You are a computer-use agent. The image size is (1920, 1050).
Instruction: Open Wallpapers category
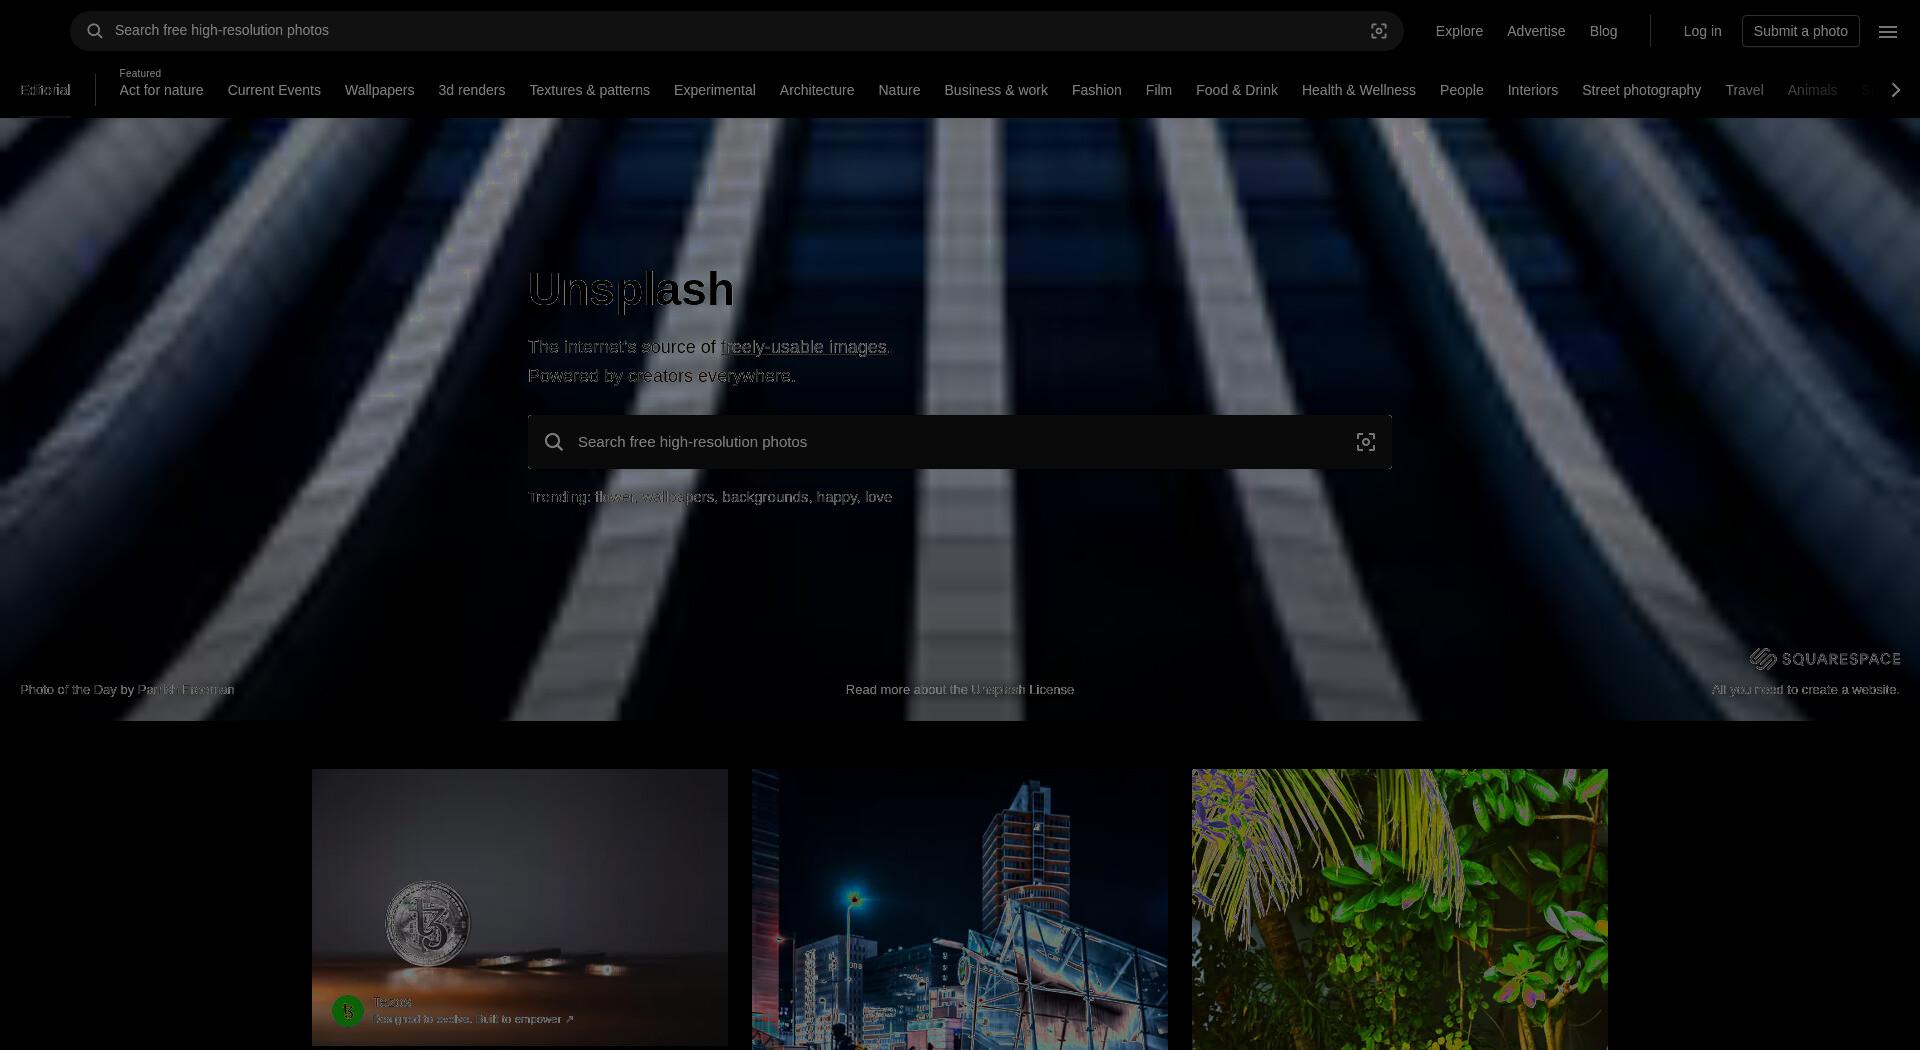click(379, 90)
